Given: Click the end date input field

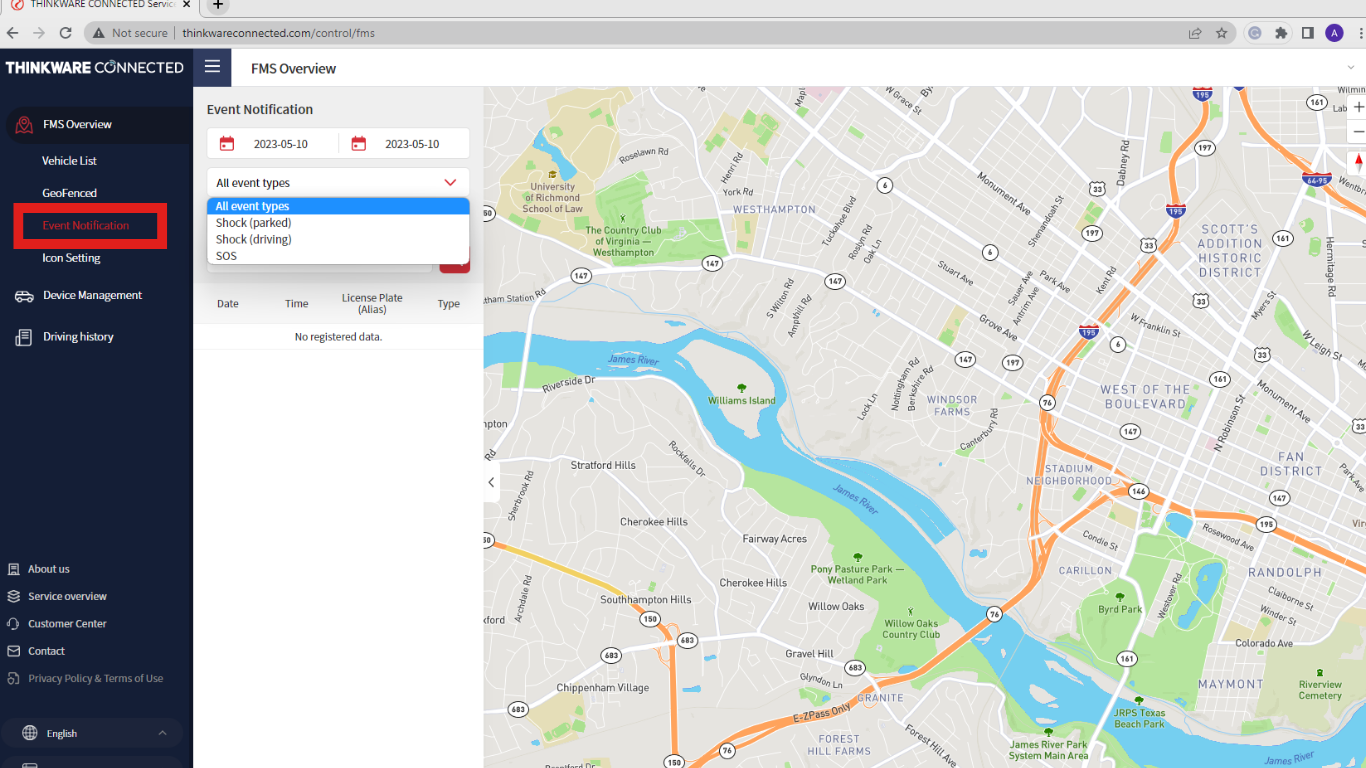Looking at the screenshot, I should click(x=412, y=144).
